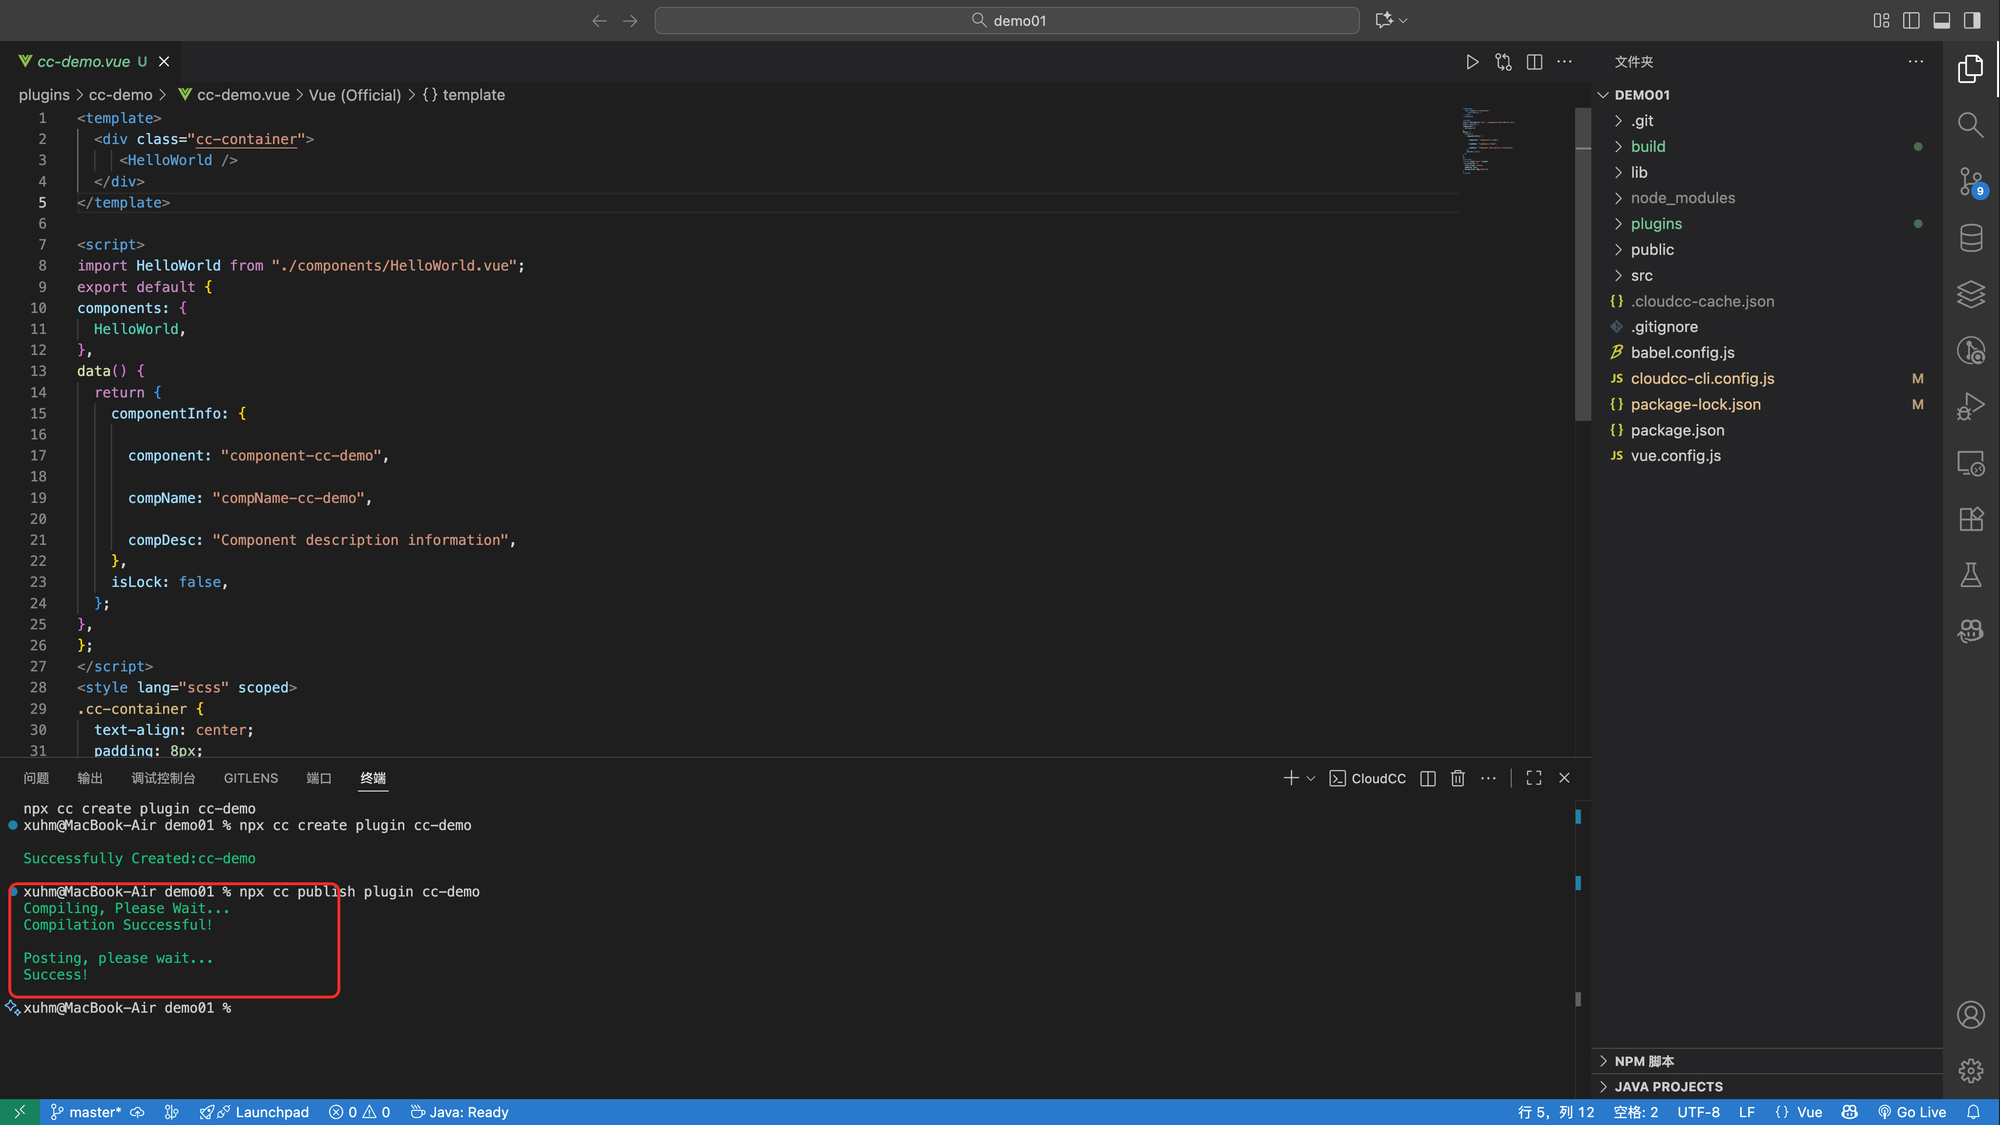Open Manage settings gear icon
Viewport: 2000px width, 1125px height.
point(1970,1071)
